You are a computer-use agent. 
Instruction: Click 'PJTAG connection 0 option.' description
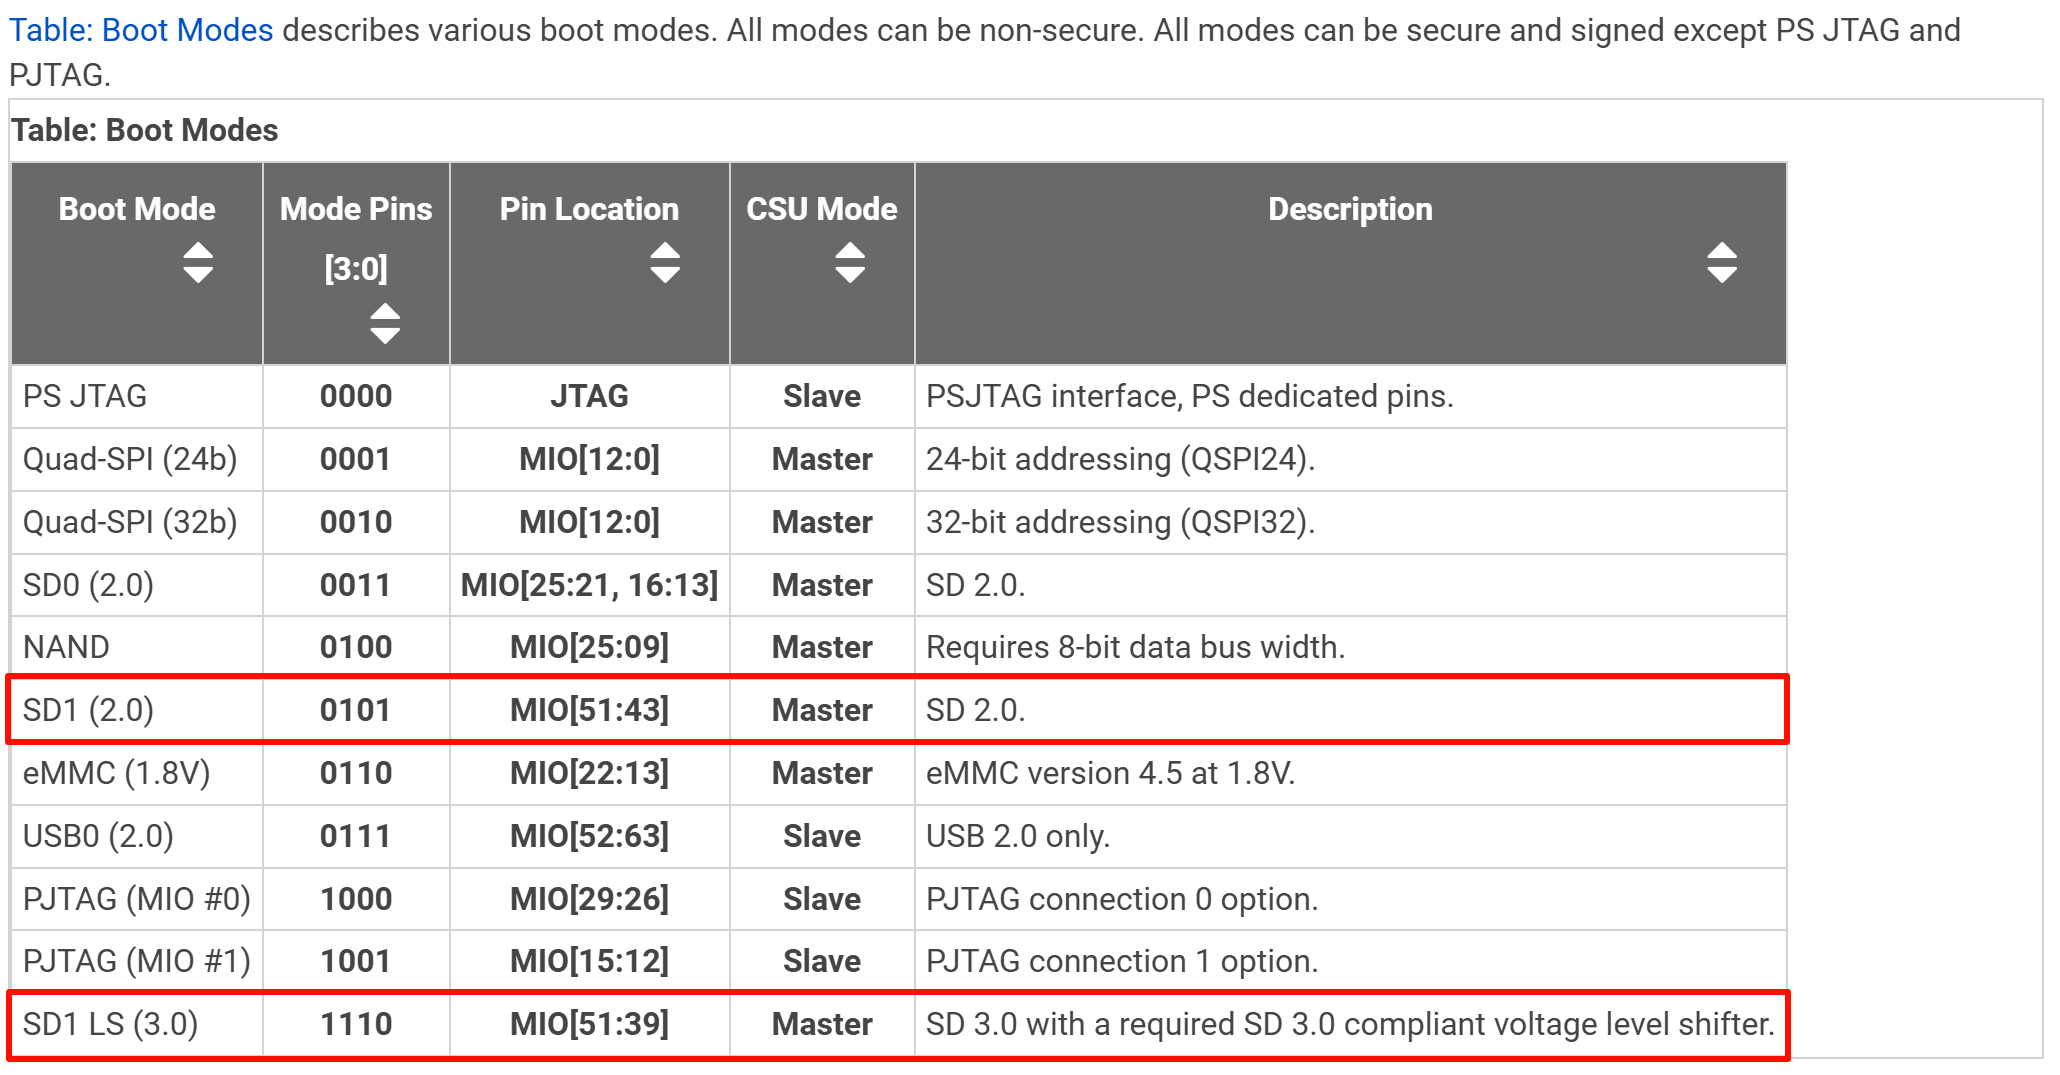pos(1122,899)
